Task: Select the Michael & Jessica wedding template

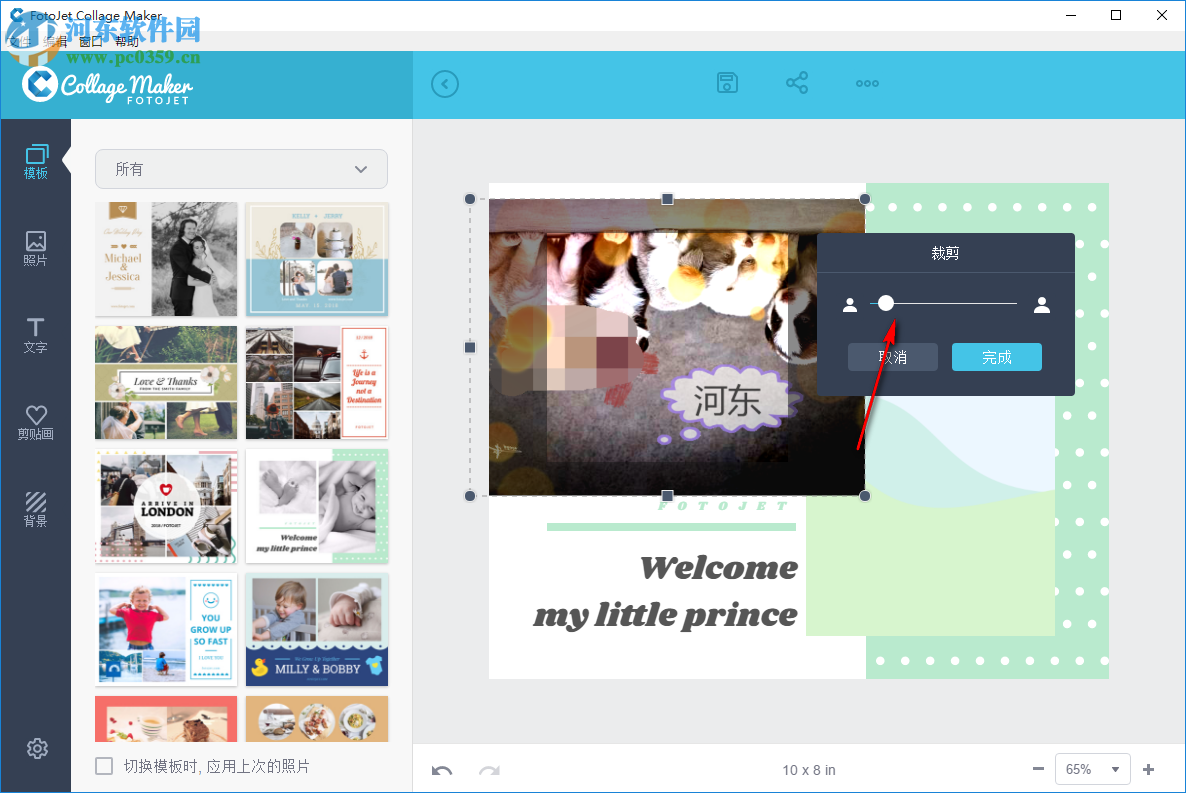Action: coord(165,258)
